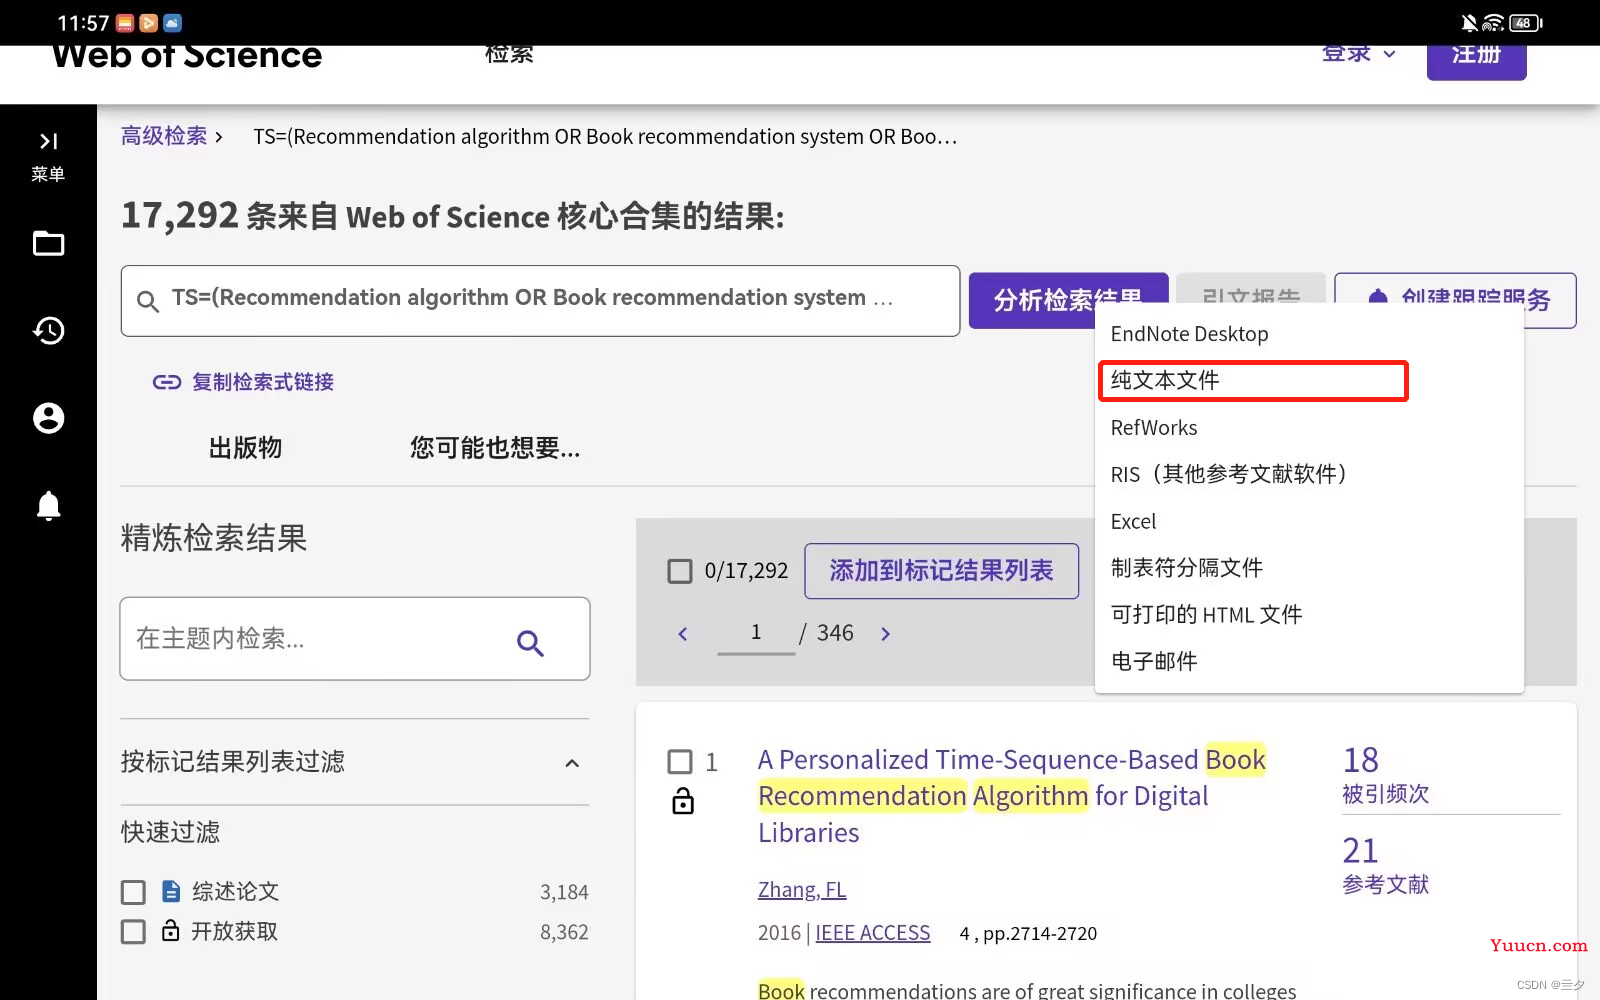The image size is (1600, 1000).
Task: Click 8,362 count beside 开放获取
Action: tap(564, 932)
